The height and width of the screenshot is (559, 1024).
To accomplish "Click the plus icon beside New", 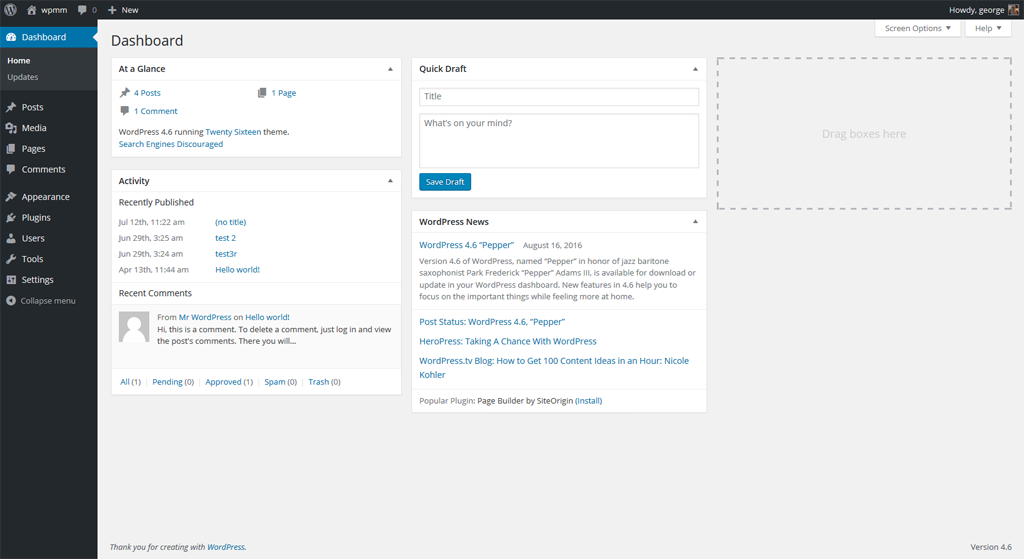I will 112,10.
